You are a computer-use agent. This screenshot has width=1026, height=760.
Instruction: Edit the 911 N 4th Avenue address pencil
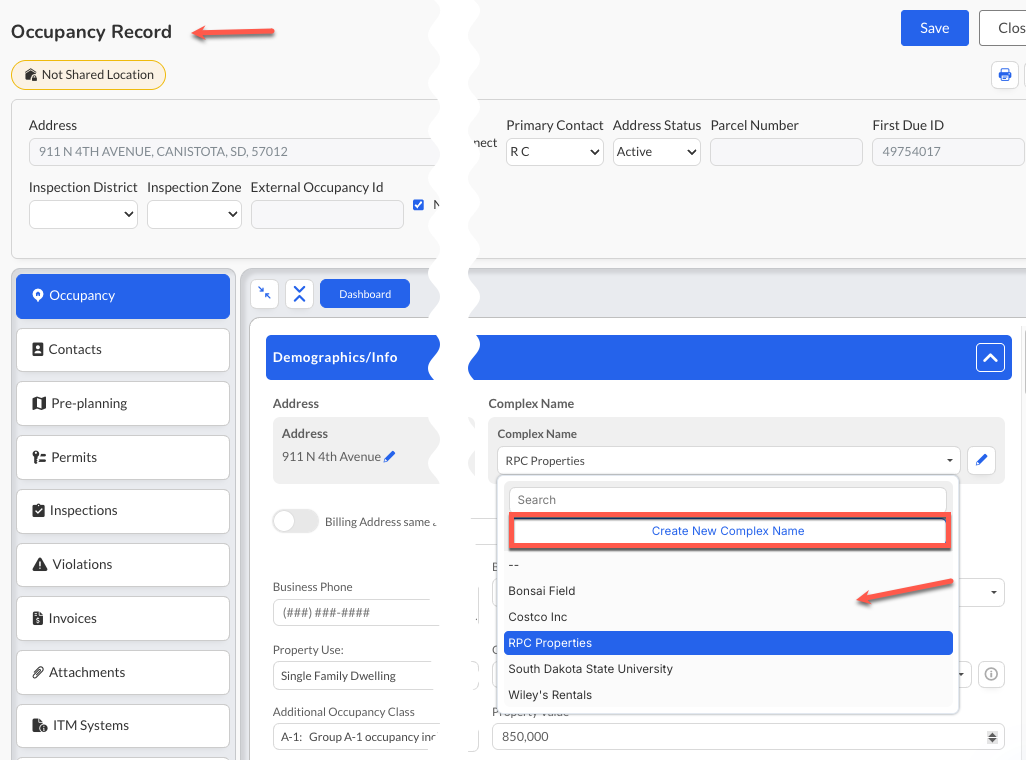(389, 457)
